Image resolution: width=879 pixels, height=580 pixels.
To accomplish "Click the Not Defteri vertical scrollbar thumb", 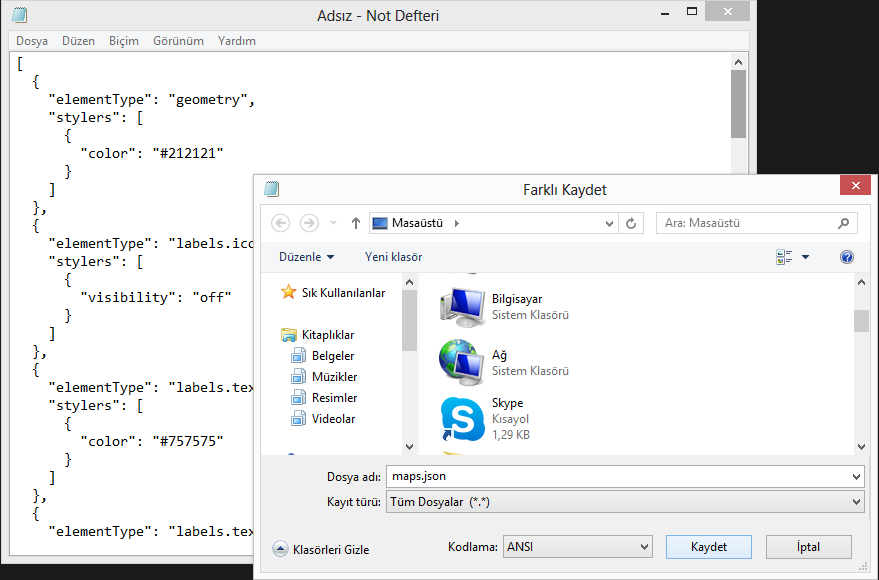I will click(738, 104).
